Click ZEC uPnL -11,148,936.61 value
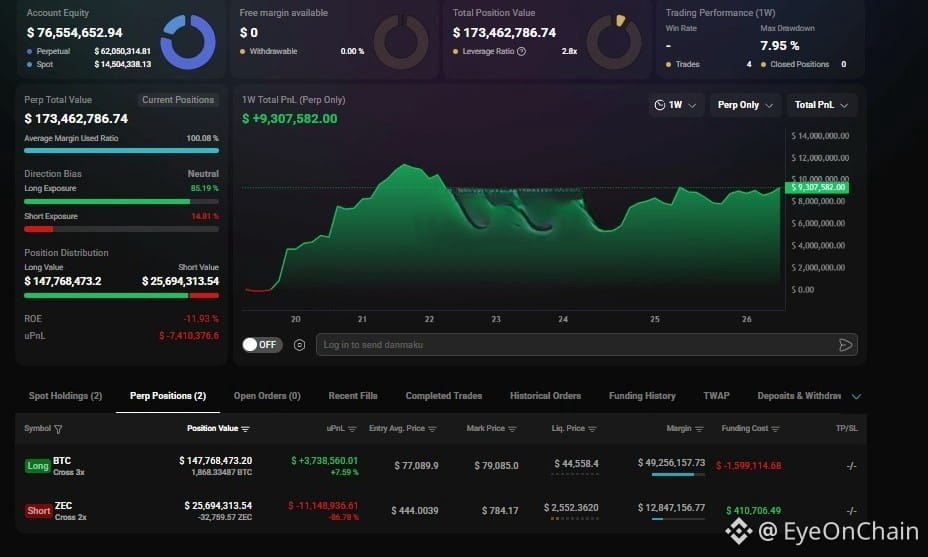The height and width of the screenshot is (557, 928). tap(323, 506)
